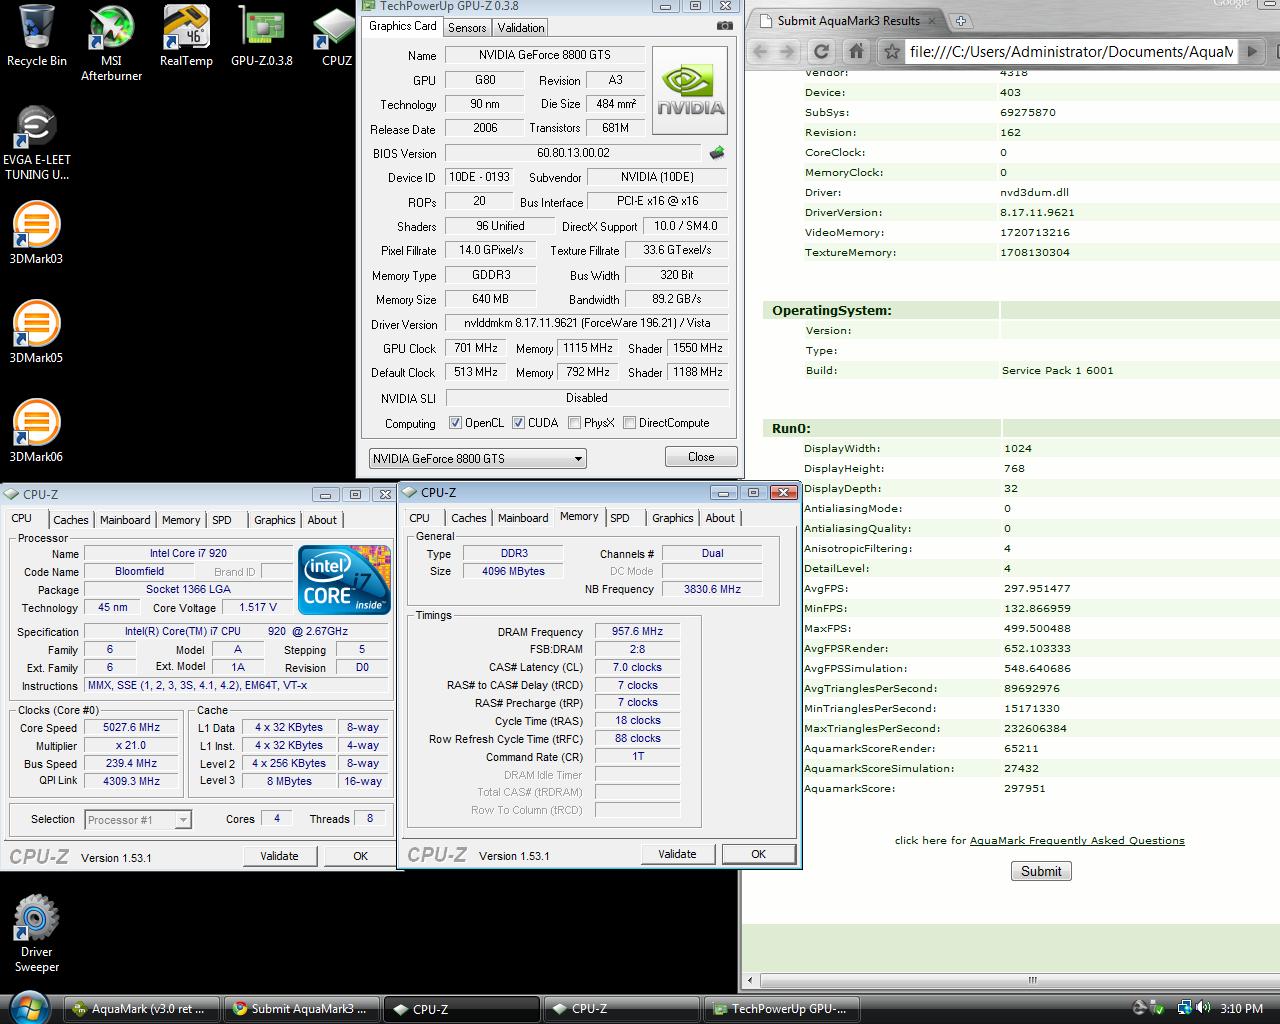Open AquaMark Frequently Asked Questions link
1280x1024 pixels.
1077,840
